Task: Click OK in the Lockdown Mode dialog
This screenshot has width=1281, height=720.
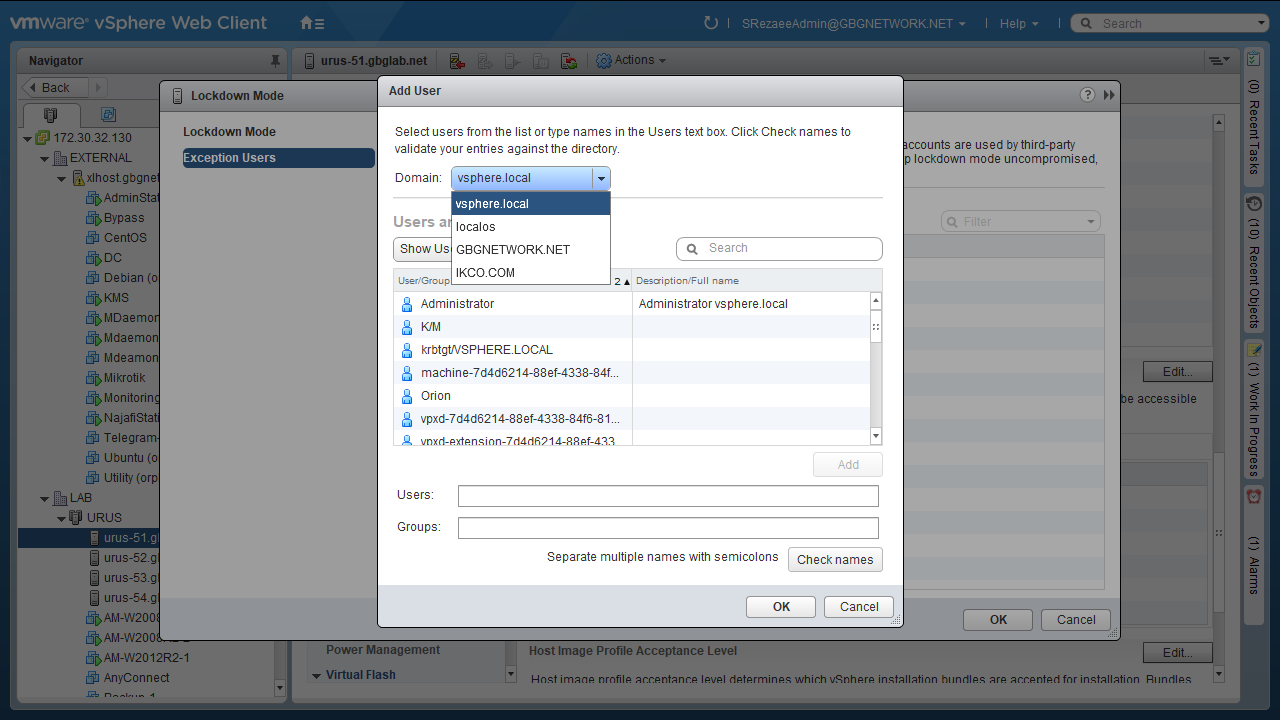Action: (x=998, y=620)
